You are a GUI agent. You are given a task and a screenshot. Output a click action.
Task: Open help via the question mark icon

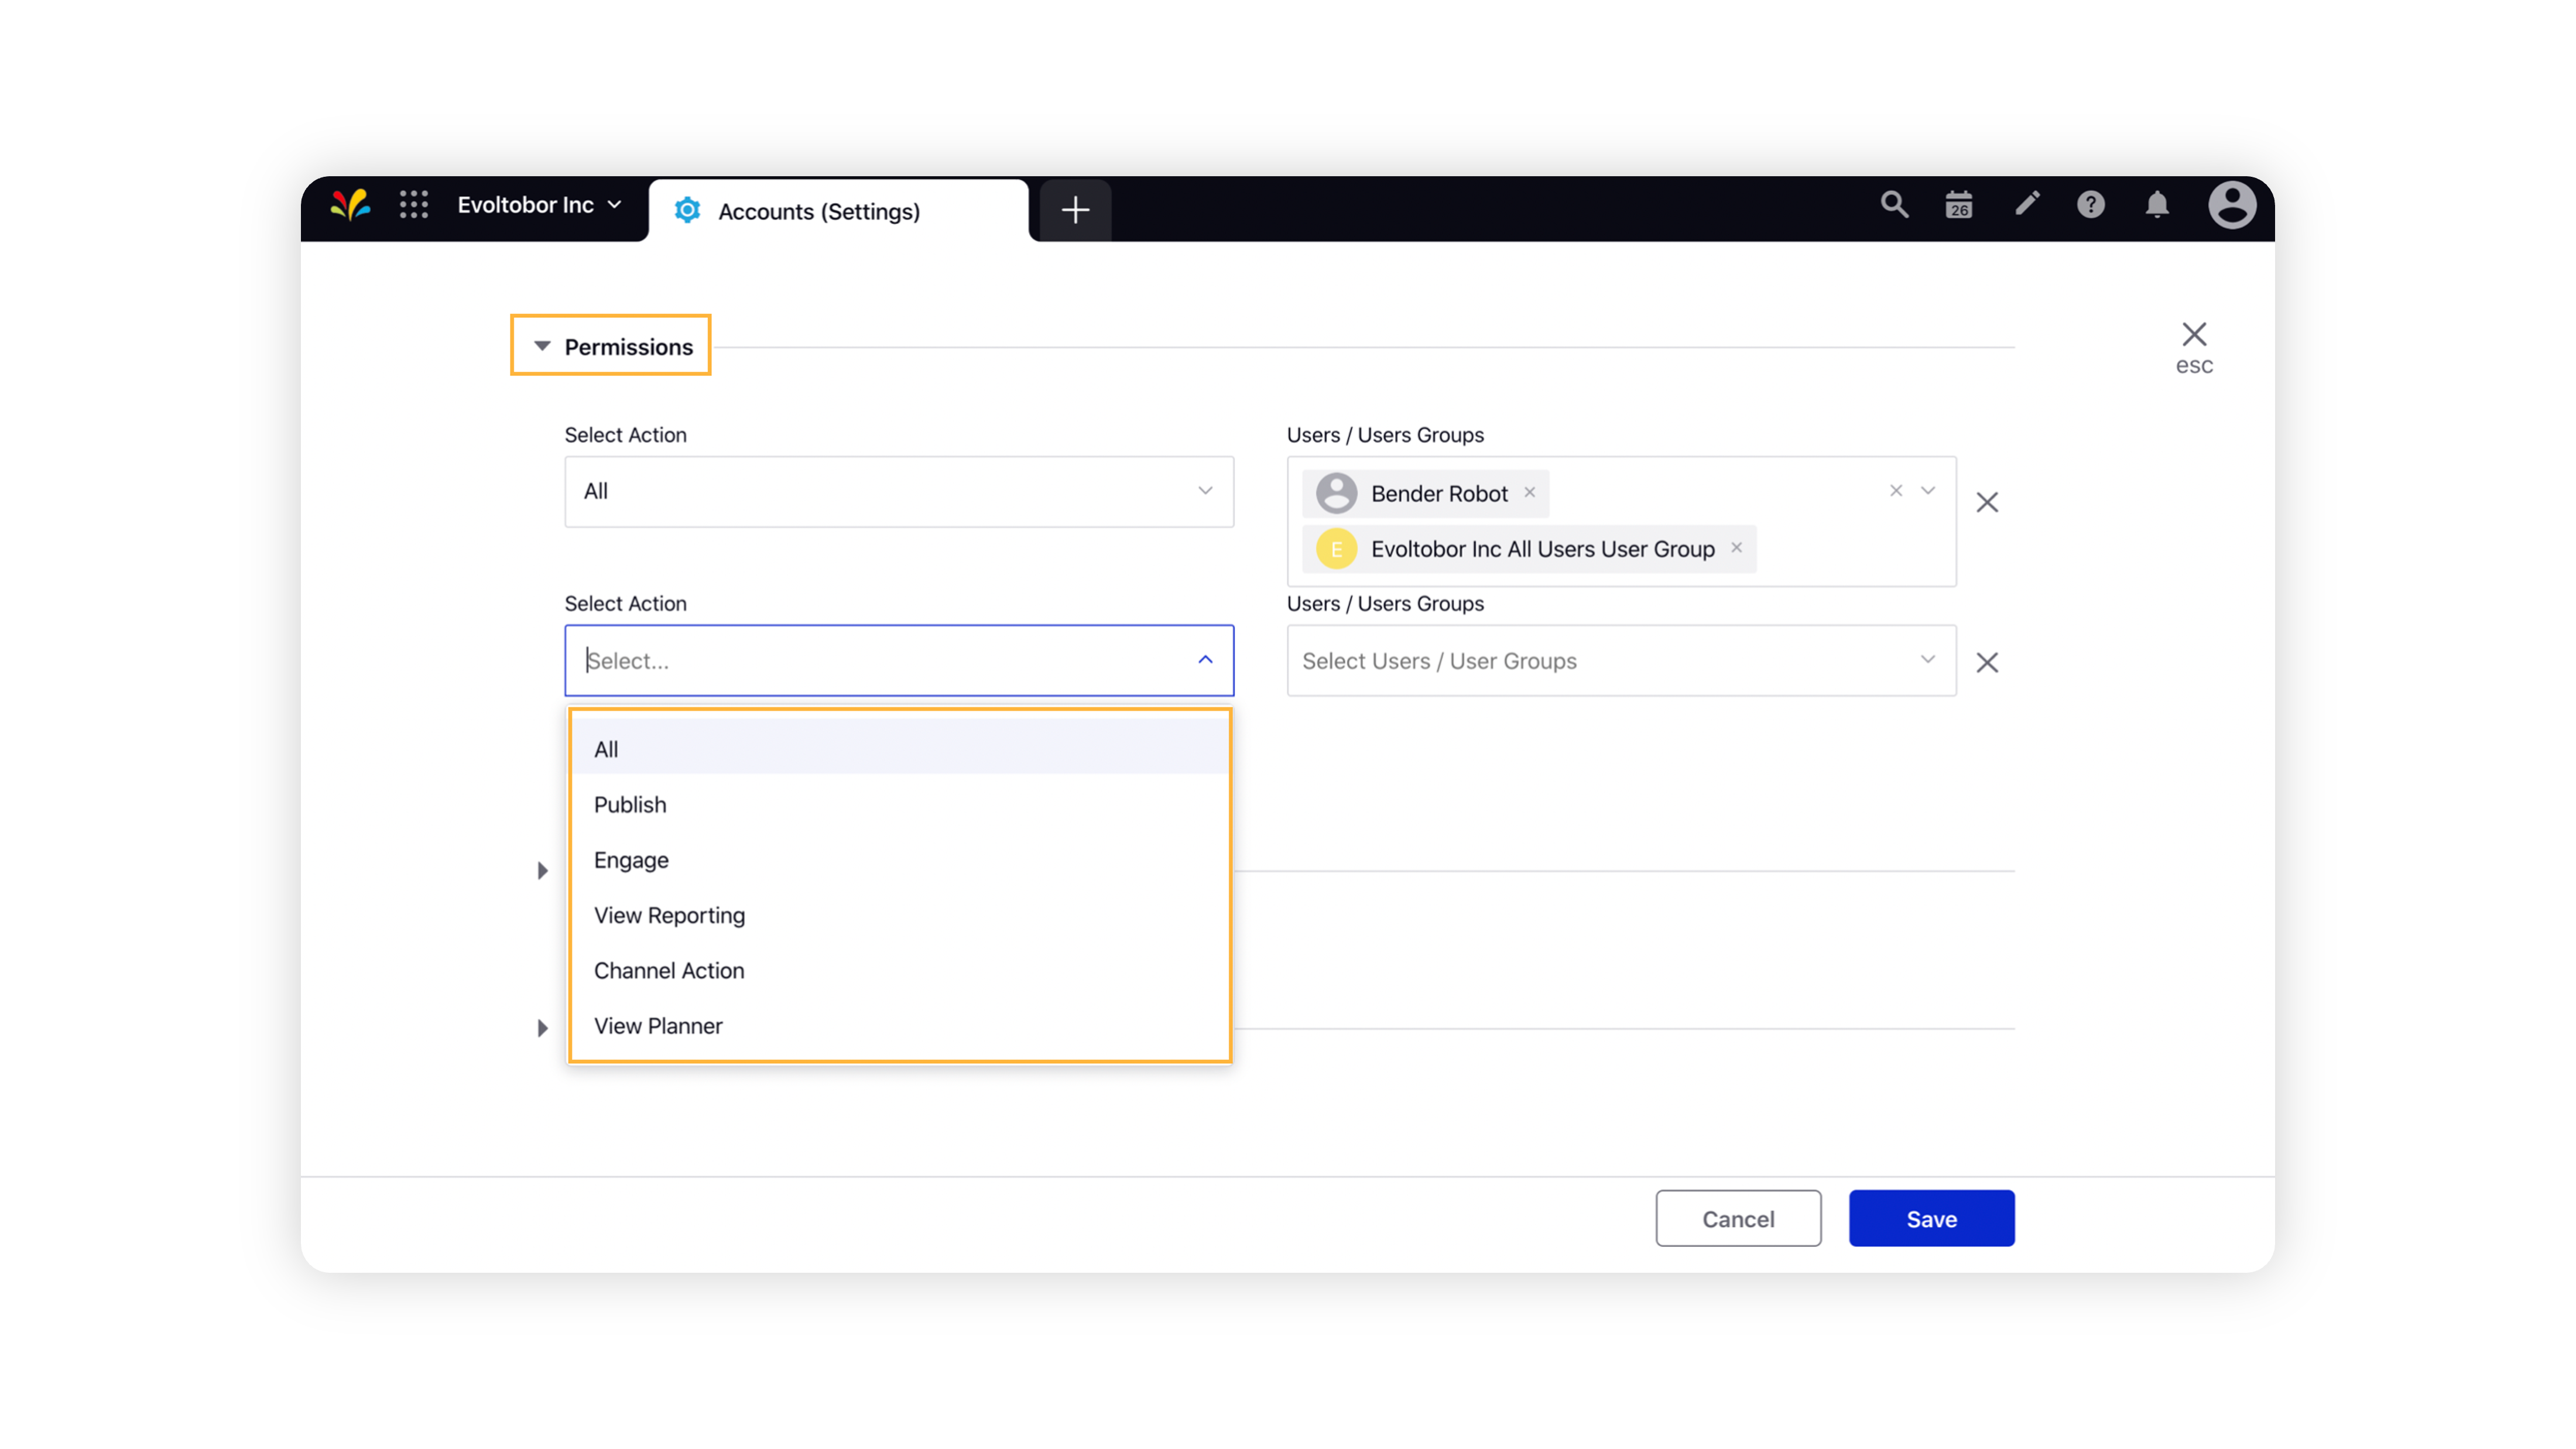click(2091, 205)
